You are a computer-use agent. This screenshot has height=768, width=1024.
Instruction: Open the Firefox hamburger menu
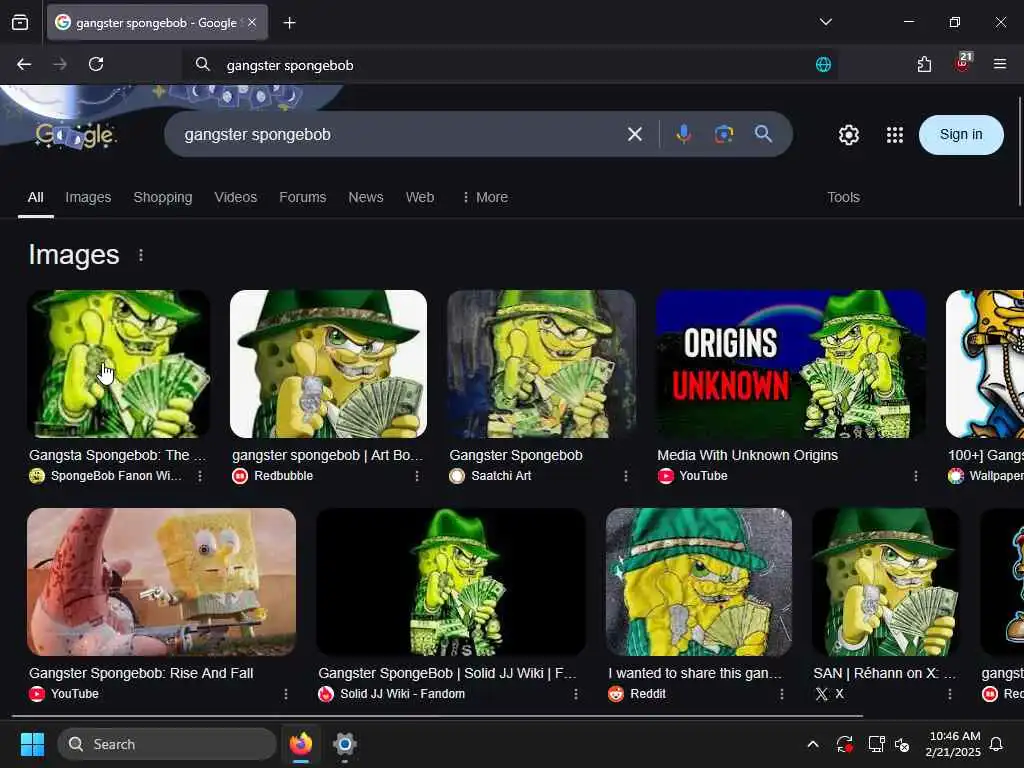999,64
